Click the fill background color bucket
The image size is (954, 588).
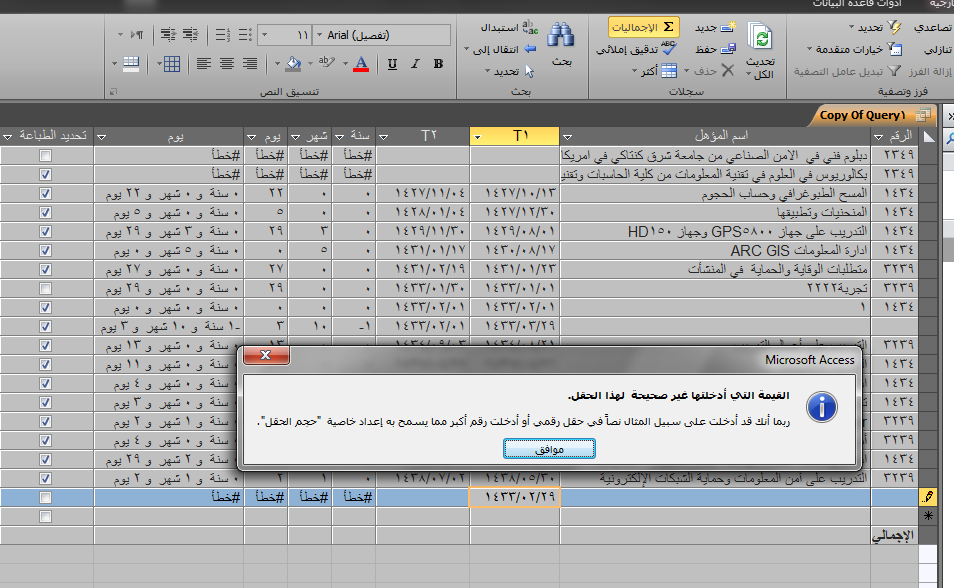tap(293, 63)
